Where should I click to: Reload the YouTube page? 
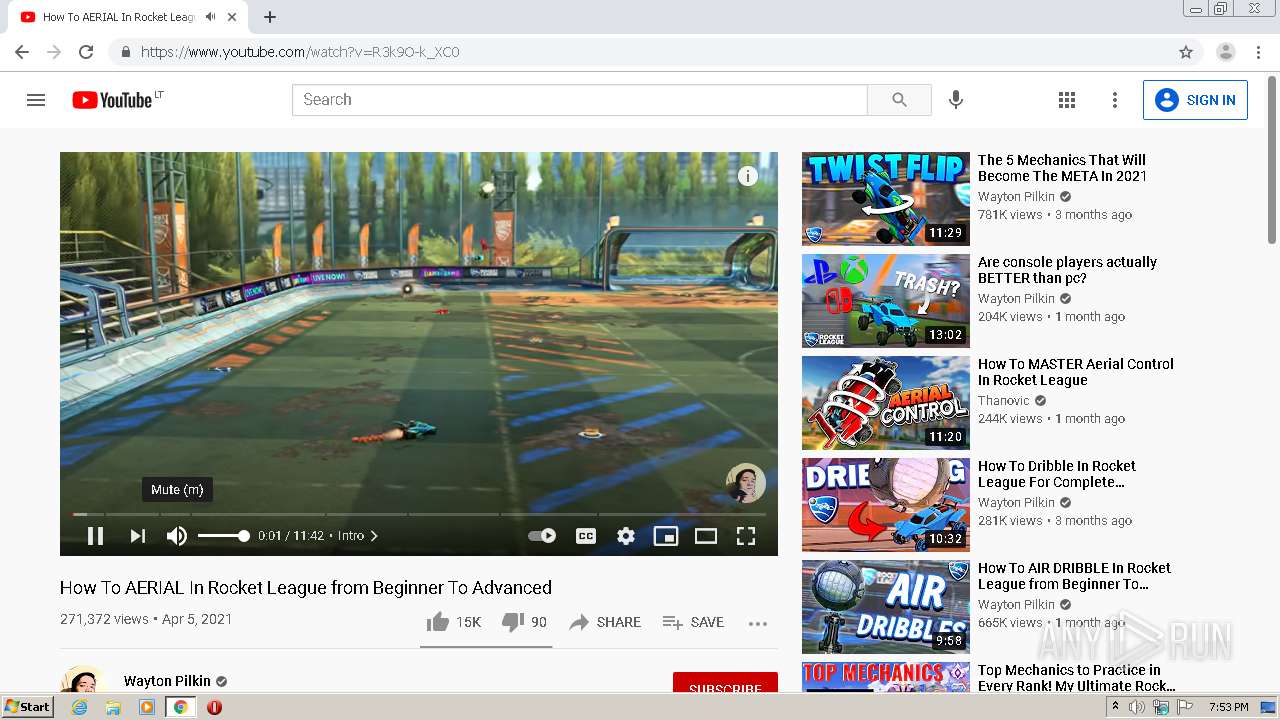pos(86,52)
